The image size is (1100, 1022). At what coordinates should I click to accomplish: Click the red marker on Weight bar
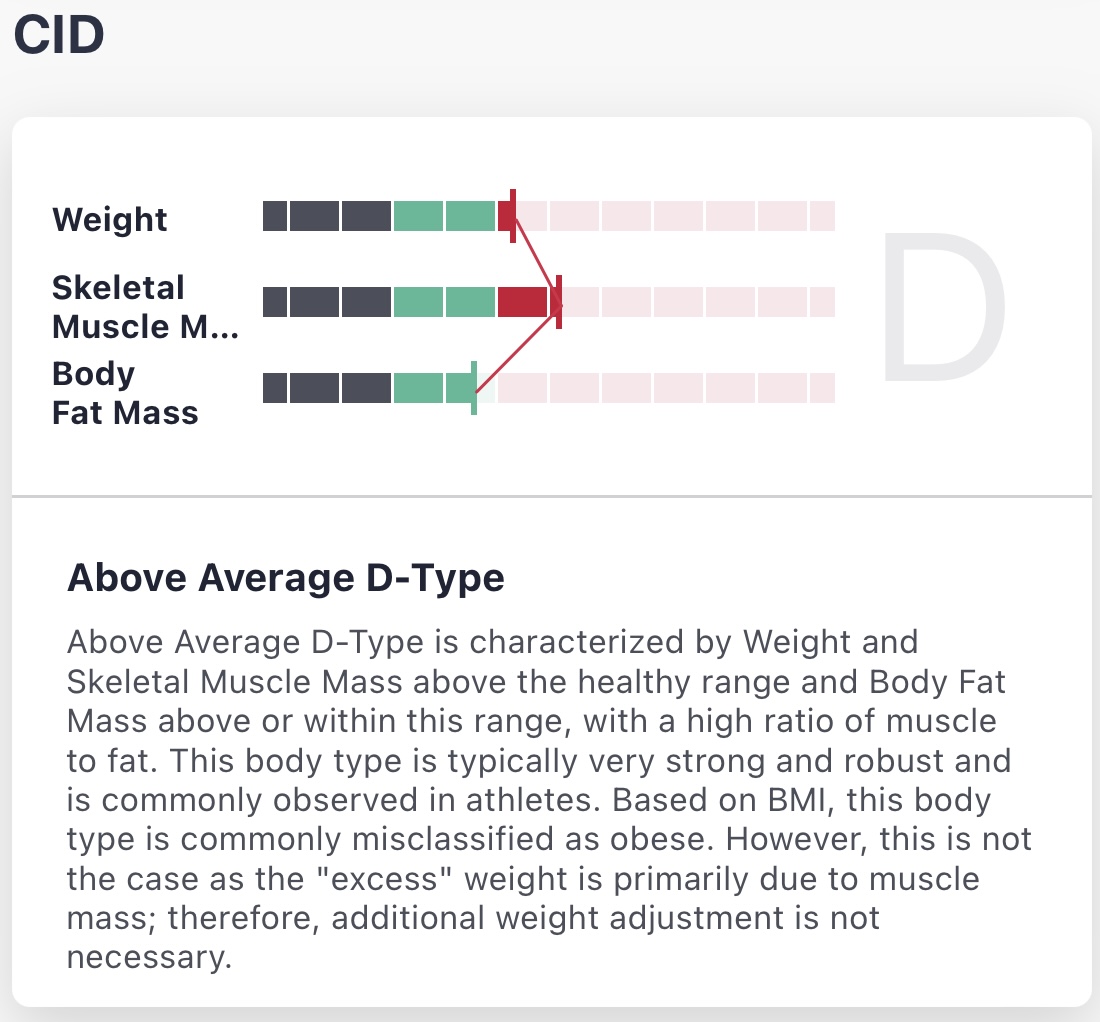513,216
